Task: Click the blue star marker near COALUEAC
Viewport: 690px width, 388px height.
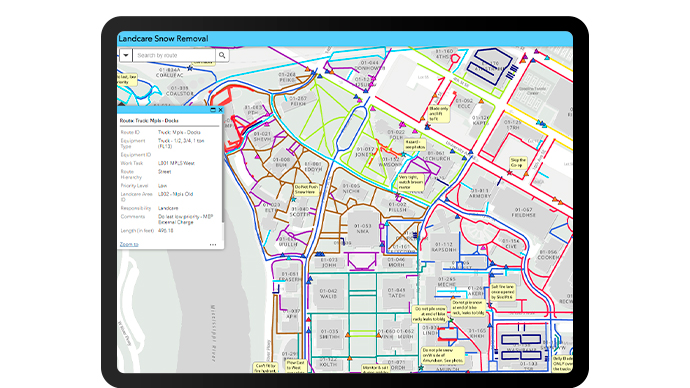Action: [190, 68]
